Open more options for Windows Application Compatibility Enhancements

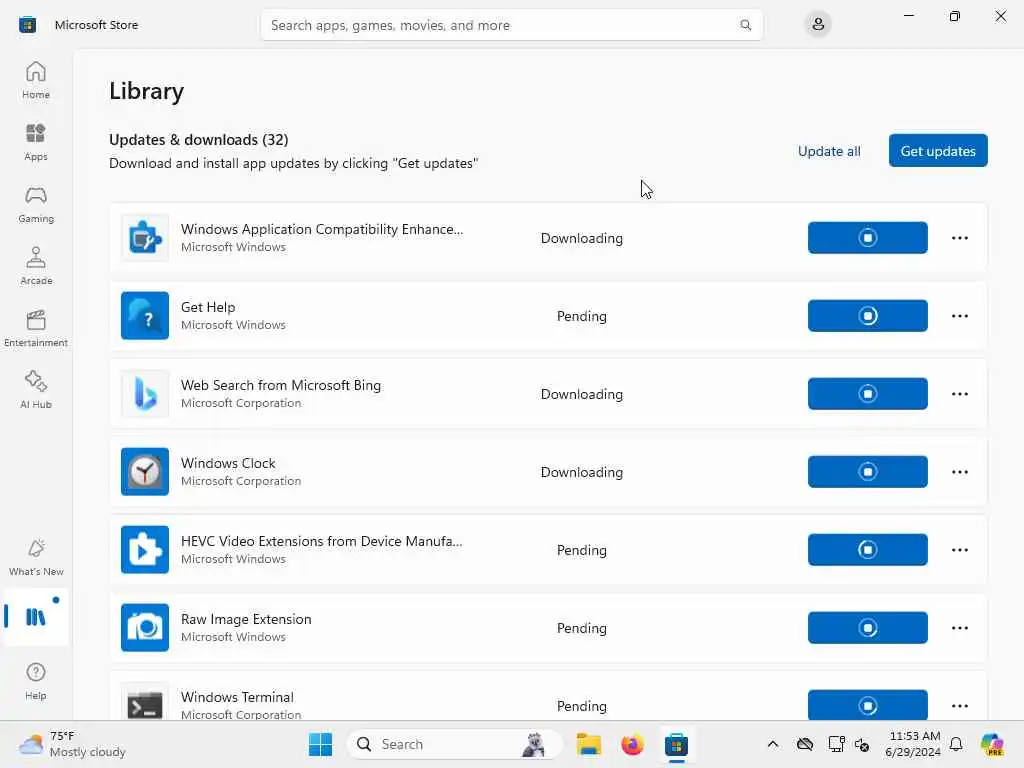point(959,238)
